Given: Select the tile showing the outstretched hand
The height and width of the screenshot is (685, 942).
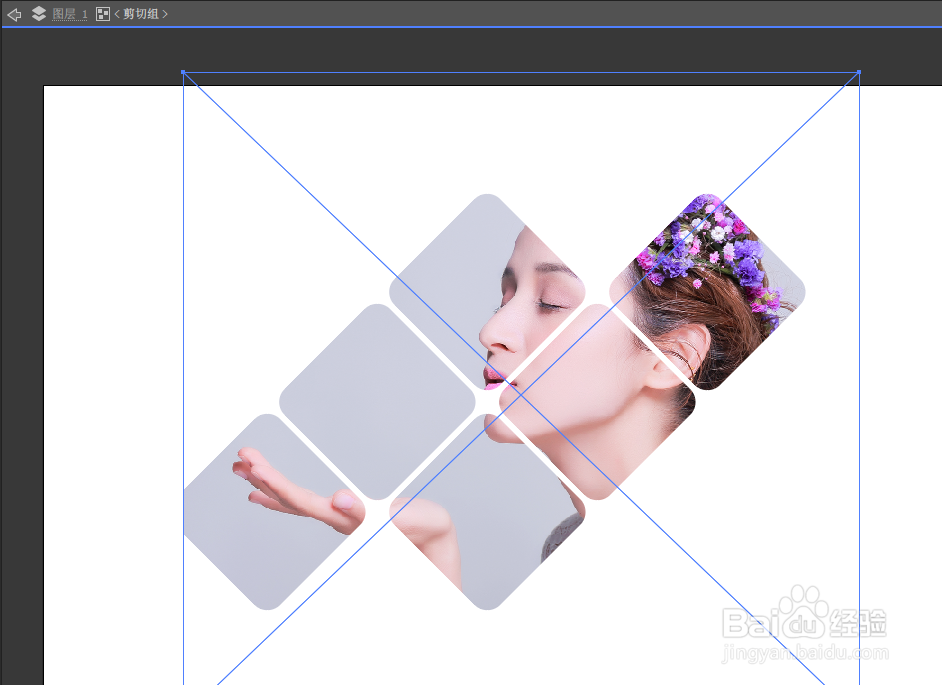Looking at the screenshot, I should pyautogui.click(x=273, y=511).
